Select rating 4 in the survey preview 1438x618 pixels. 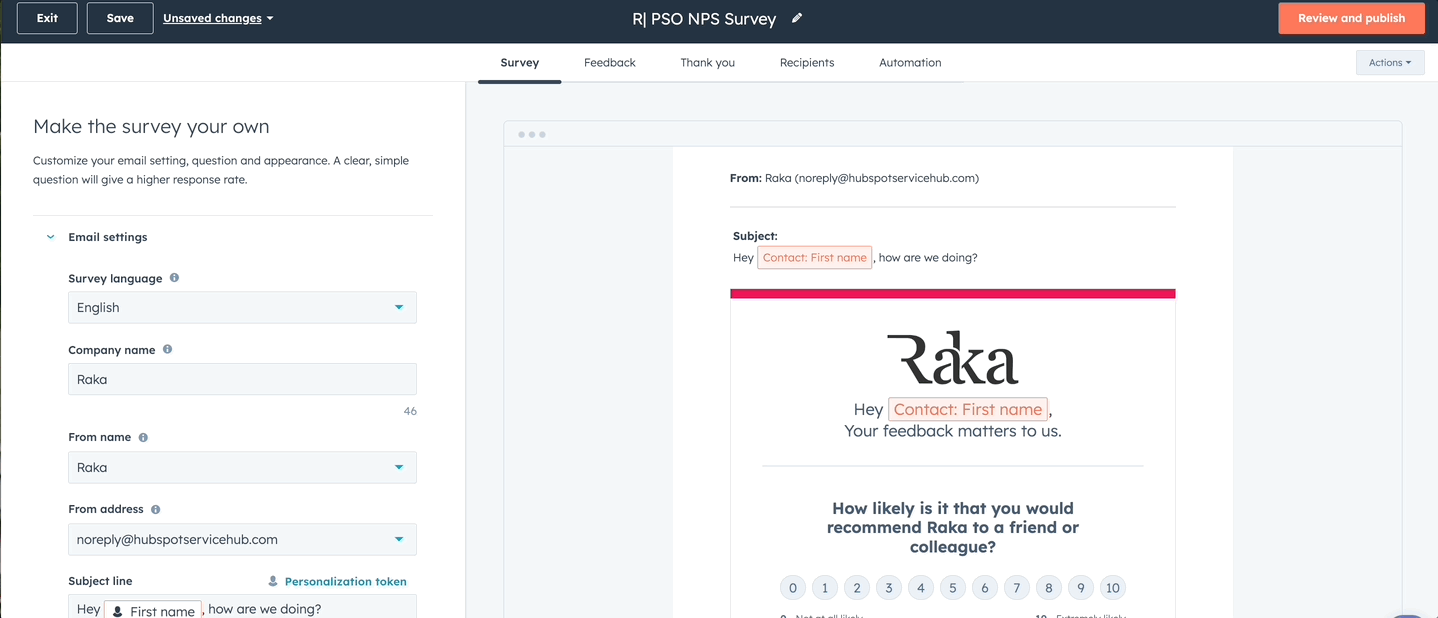(x=920, y=588)
